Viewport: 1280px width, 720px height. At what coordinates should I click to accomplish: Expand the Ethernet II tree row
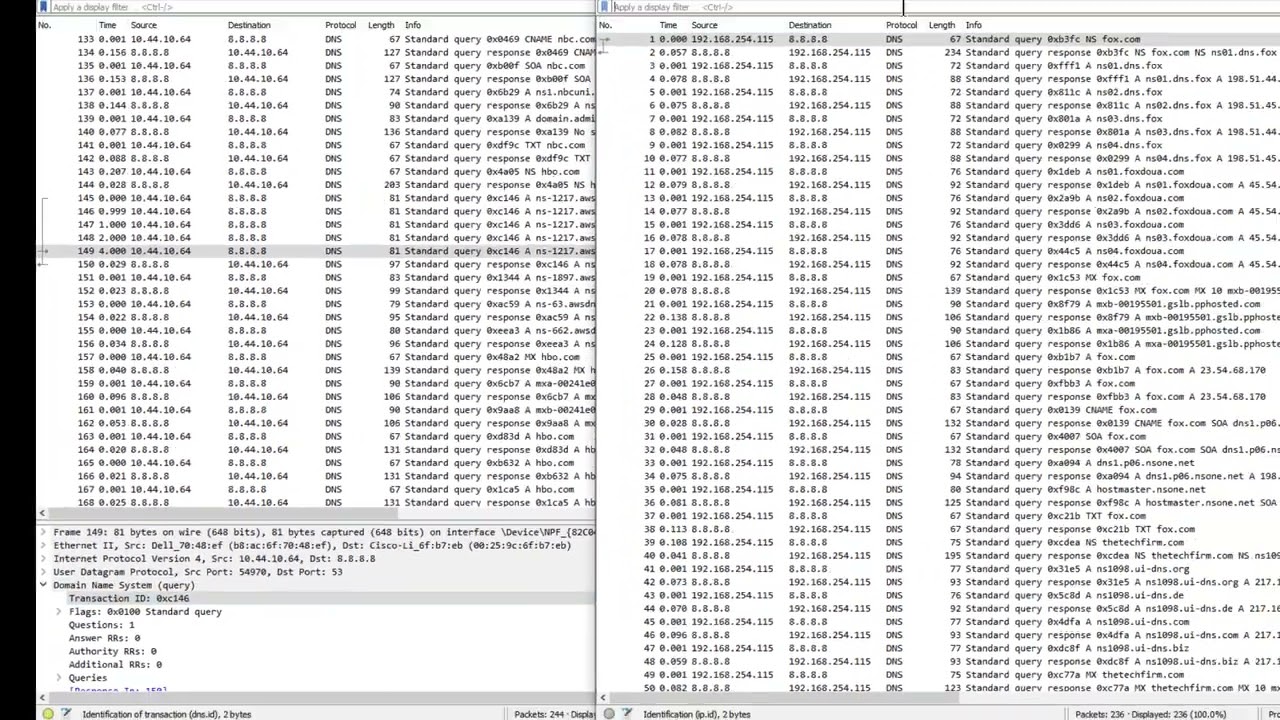pyautogui.click(x=43, y=545)
